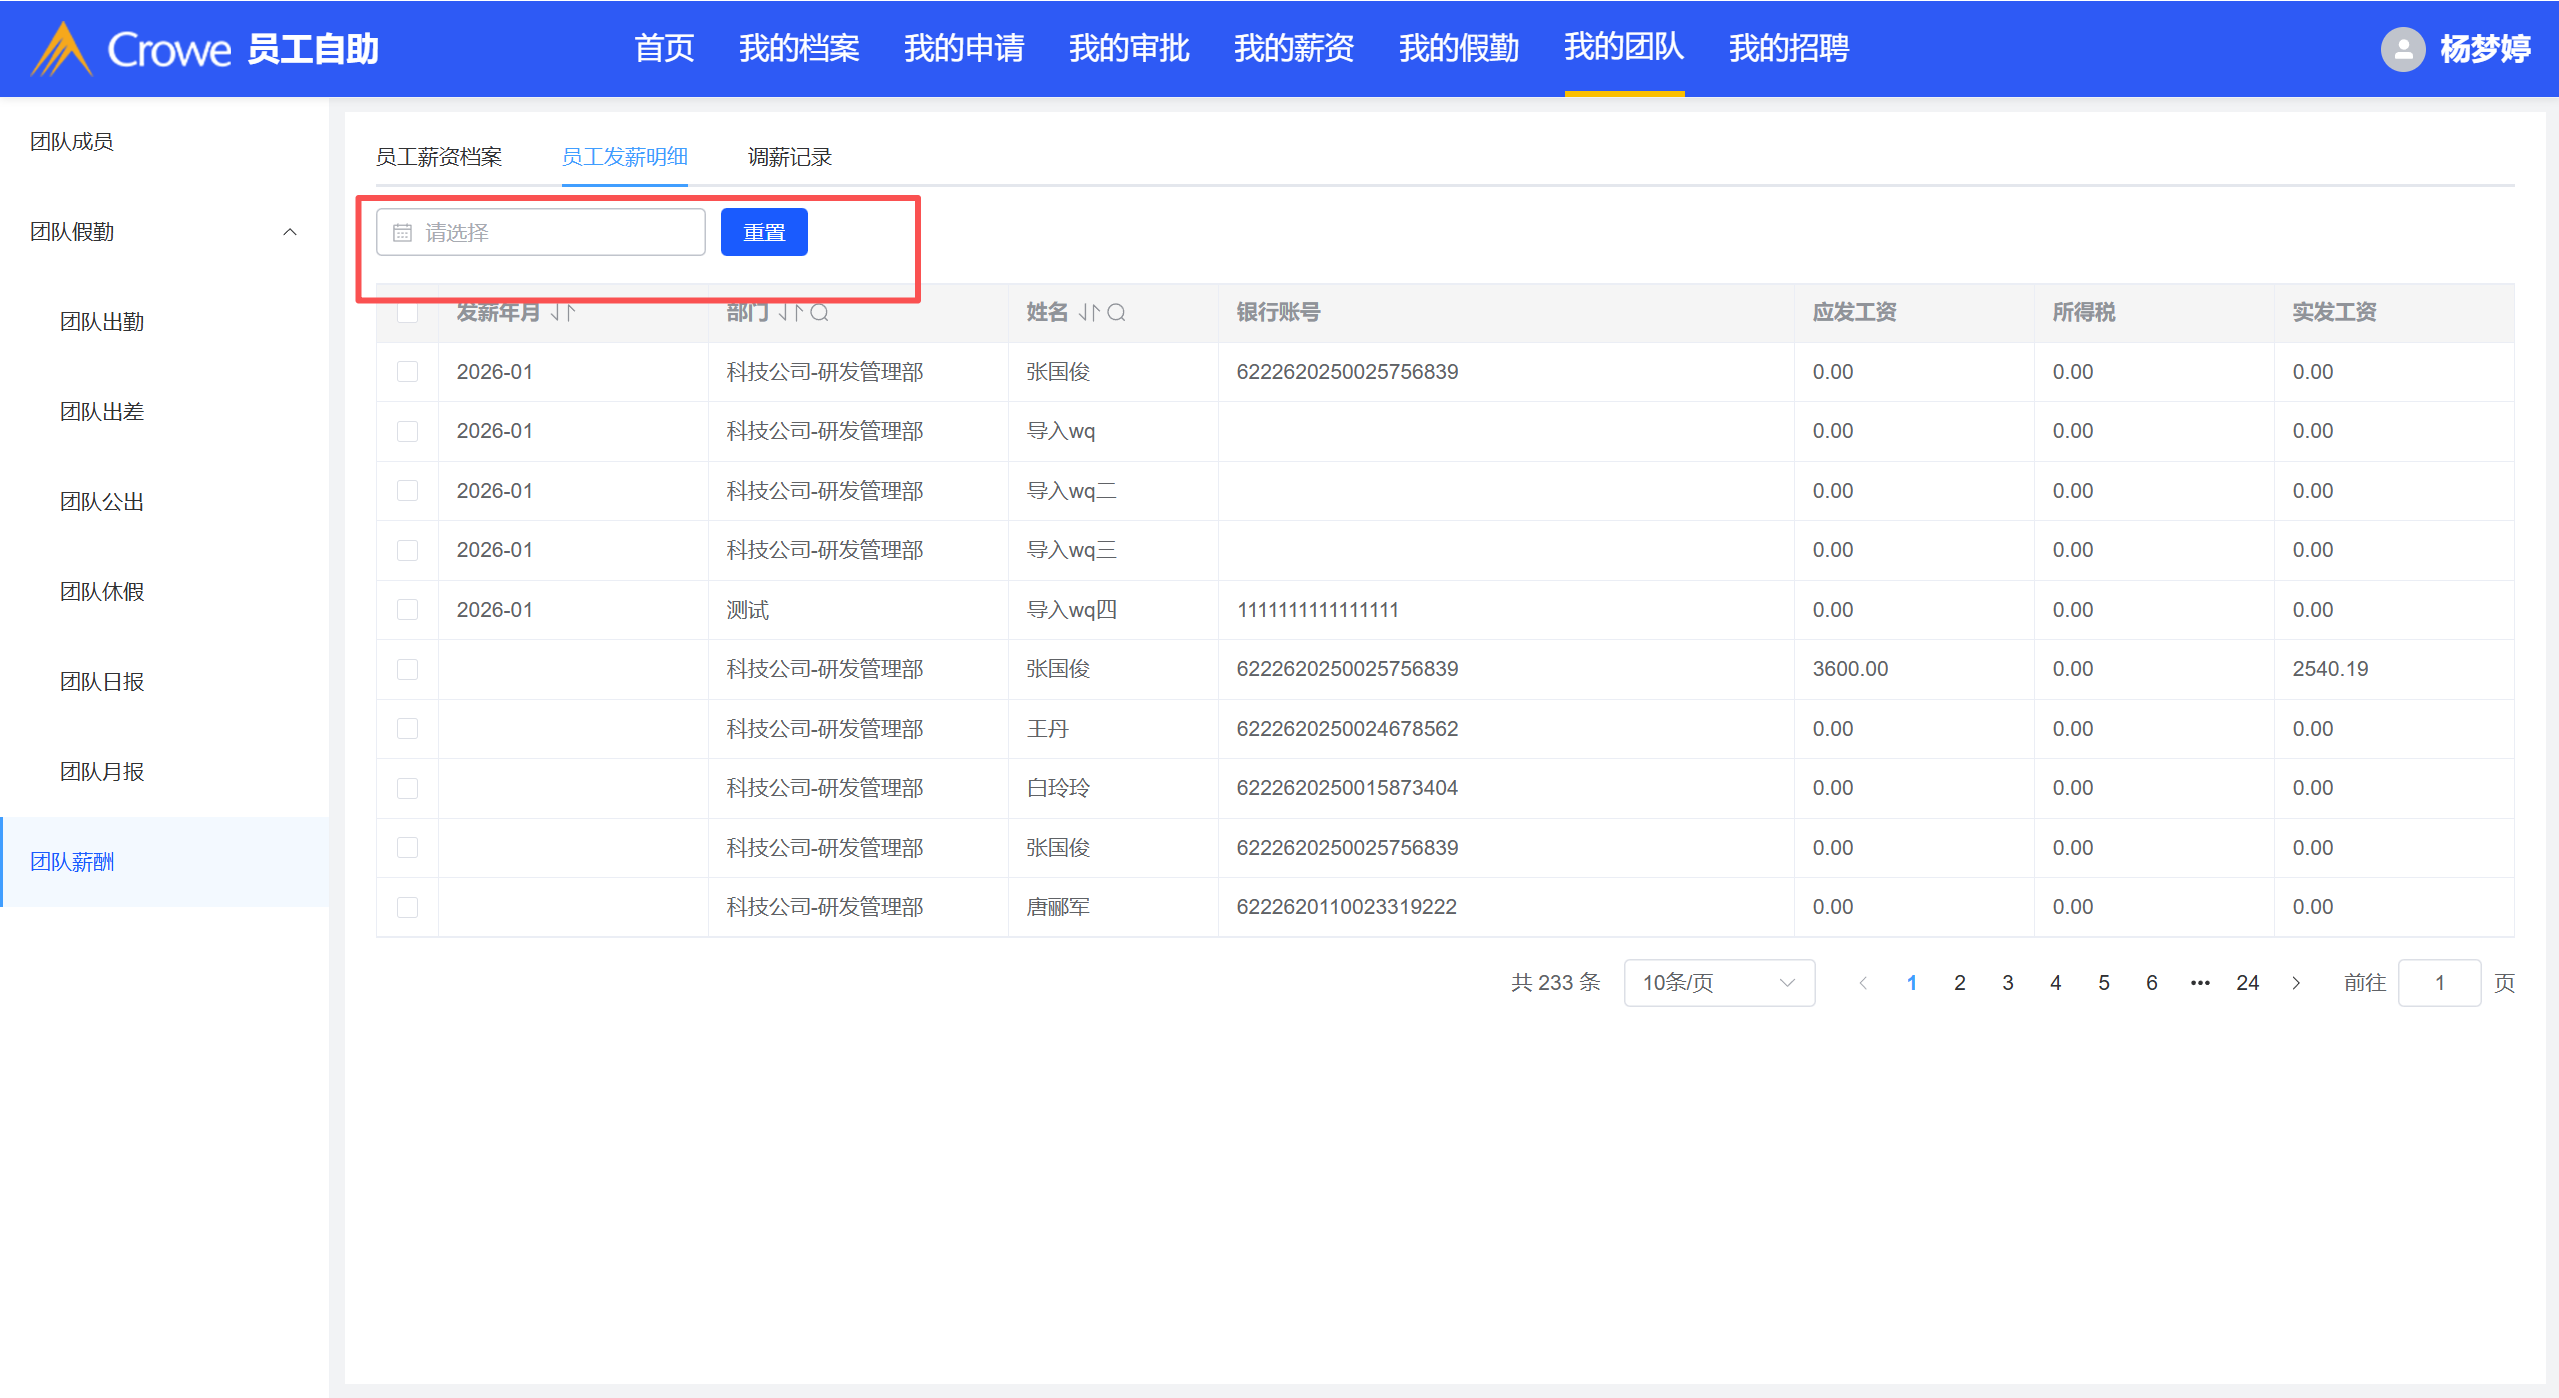Collapse the 团队假勤 sidebar section
The height and width of the screenshot is (1398, 2559).
(290, 232)
